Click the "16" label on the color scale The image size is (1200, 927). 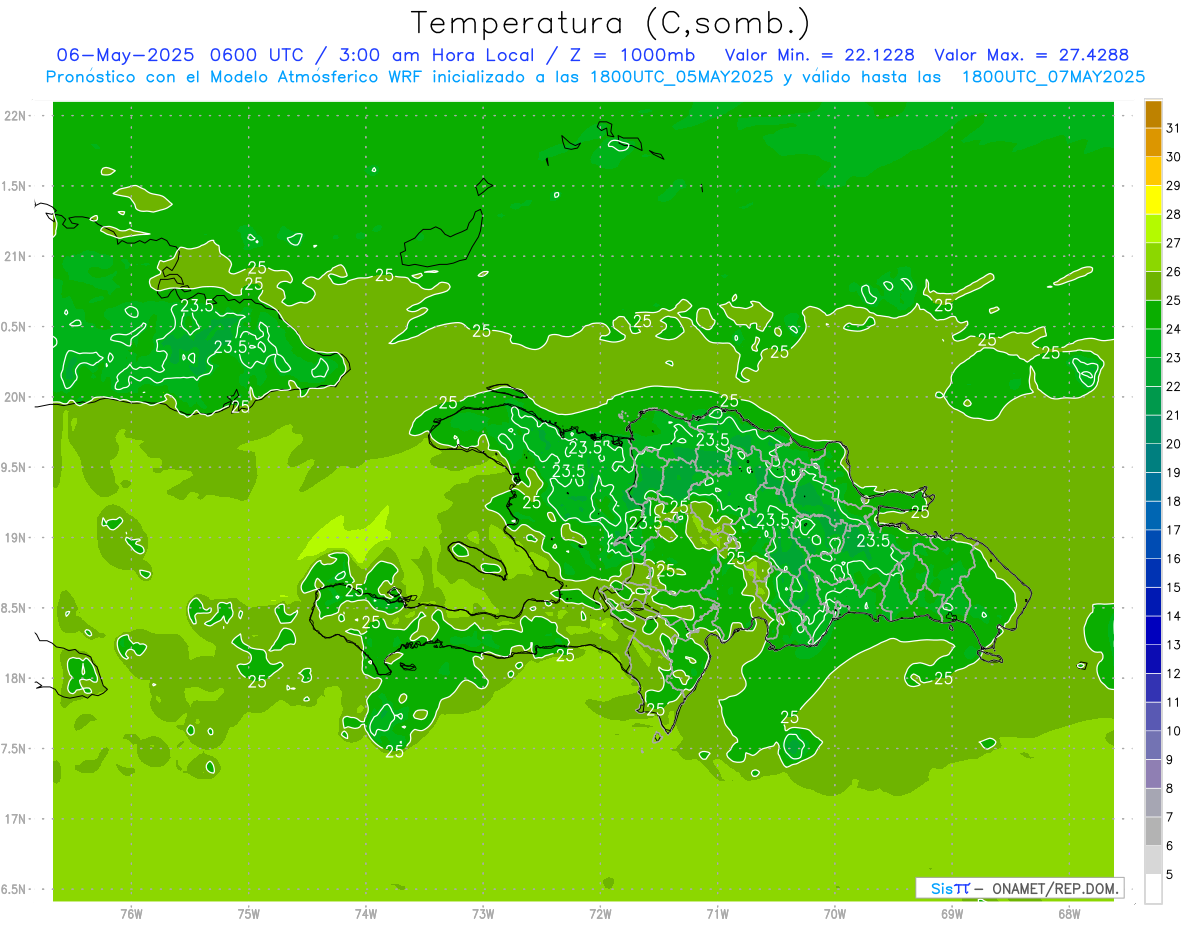(1174, 559)
